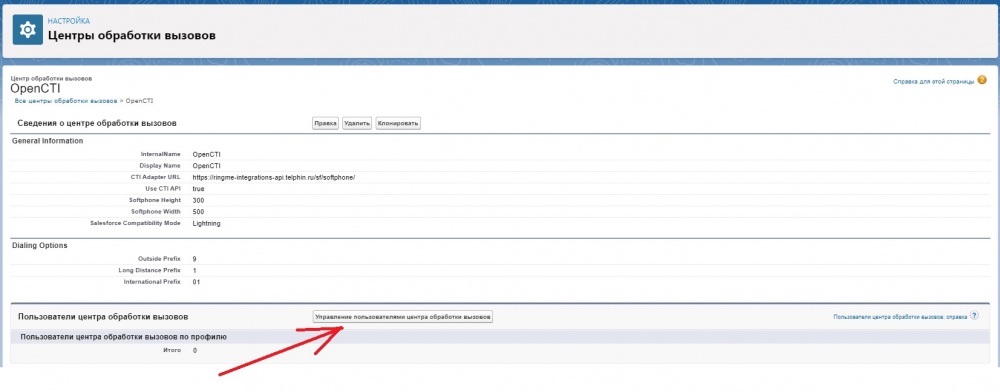Image resolution: width=1000 pixels, height=392 pixels.
Task: Open Справка для этой страницы link
Action: pos(934,82)
